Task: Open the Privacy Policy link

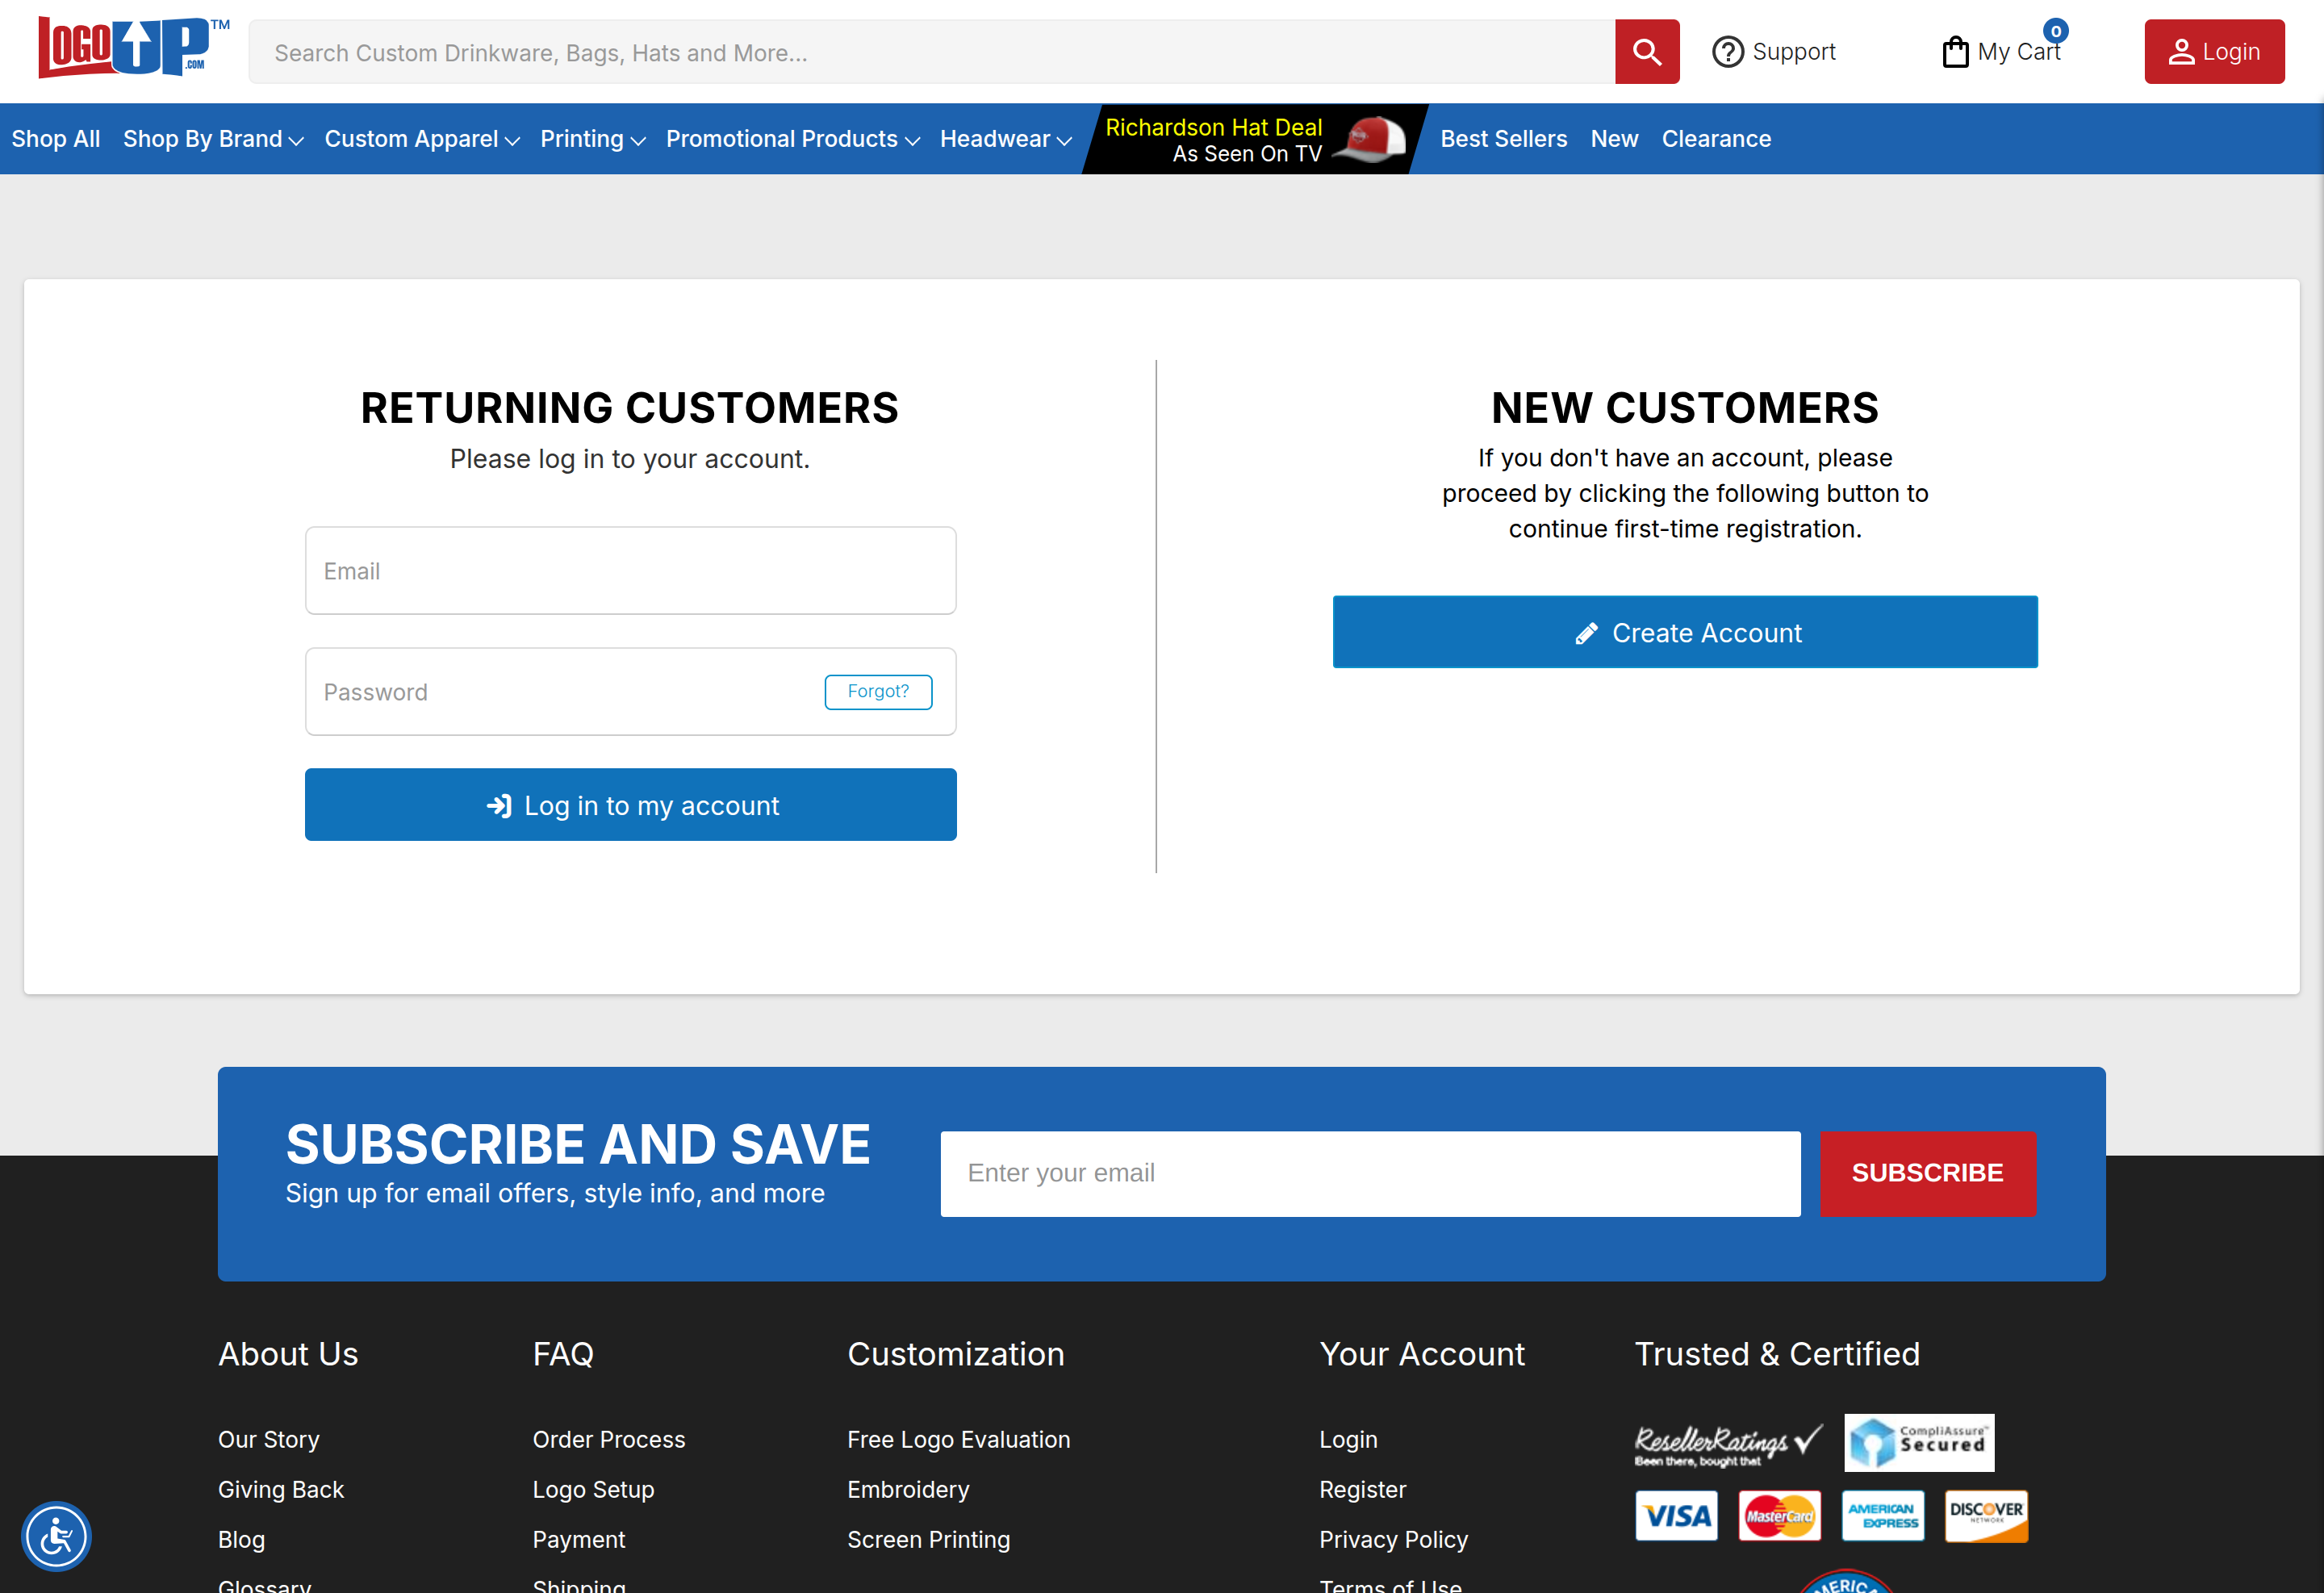Action: coord(1393,1539)
